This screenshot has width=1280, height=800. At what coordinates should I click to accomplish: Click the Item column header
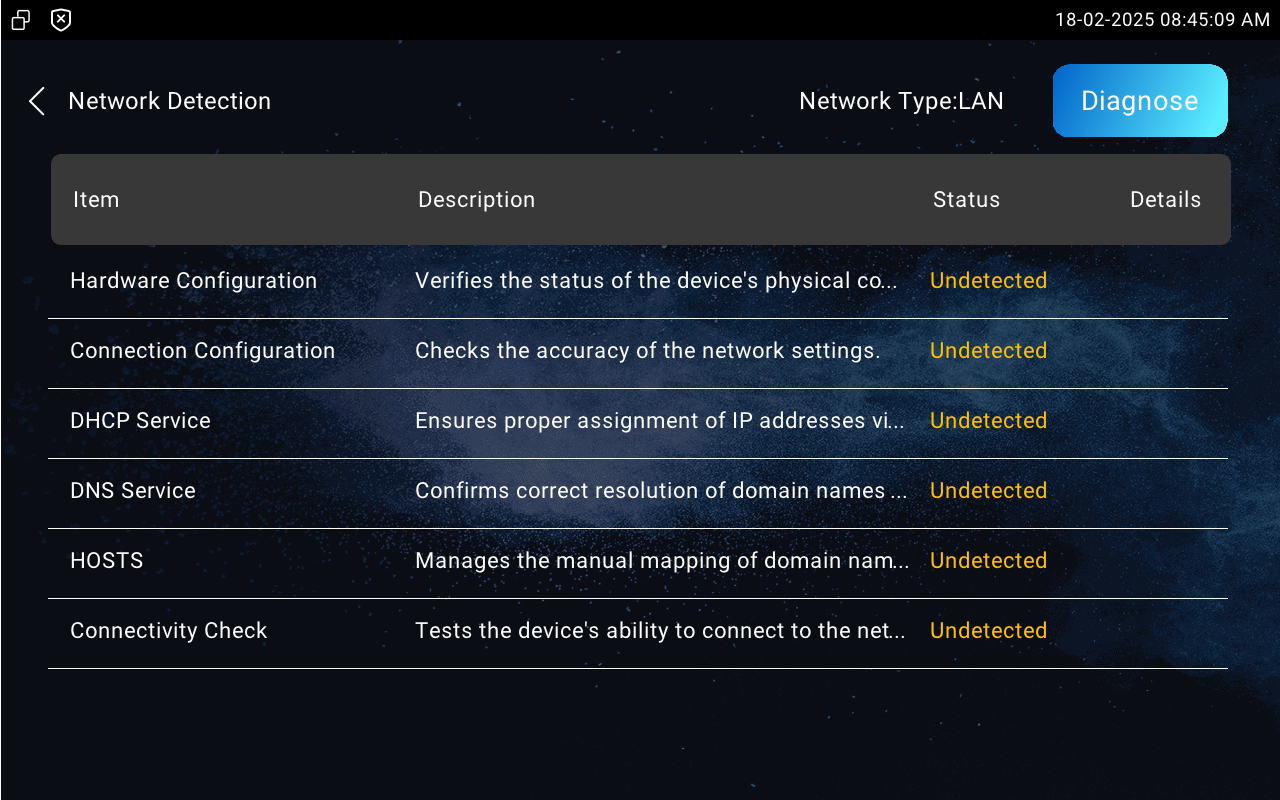pos(96,200)
